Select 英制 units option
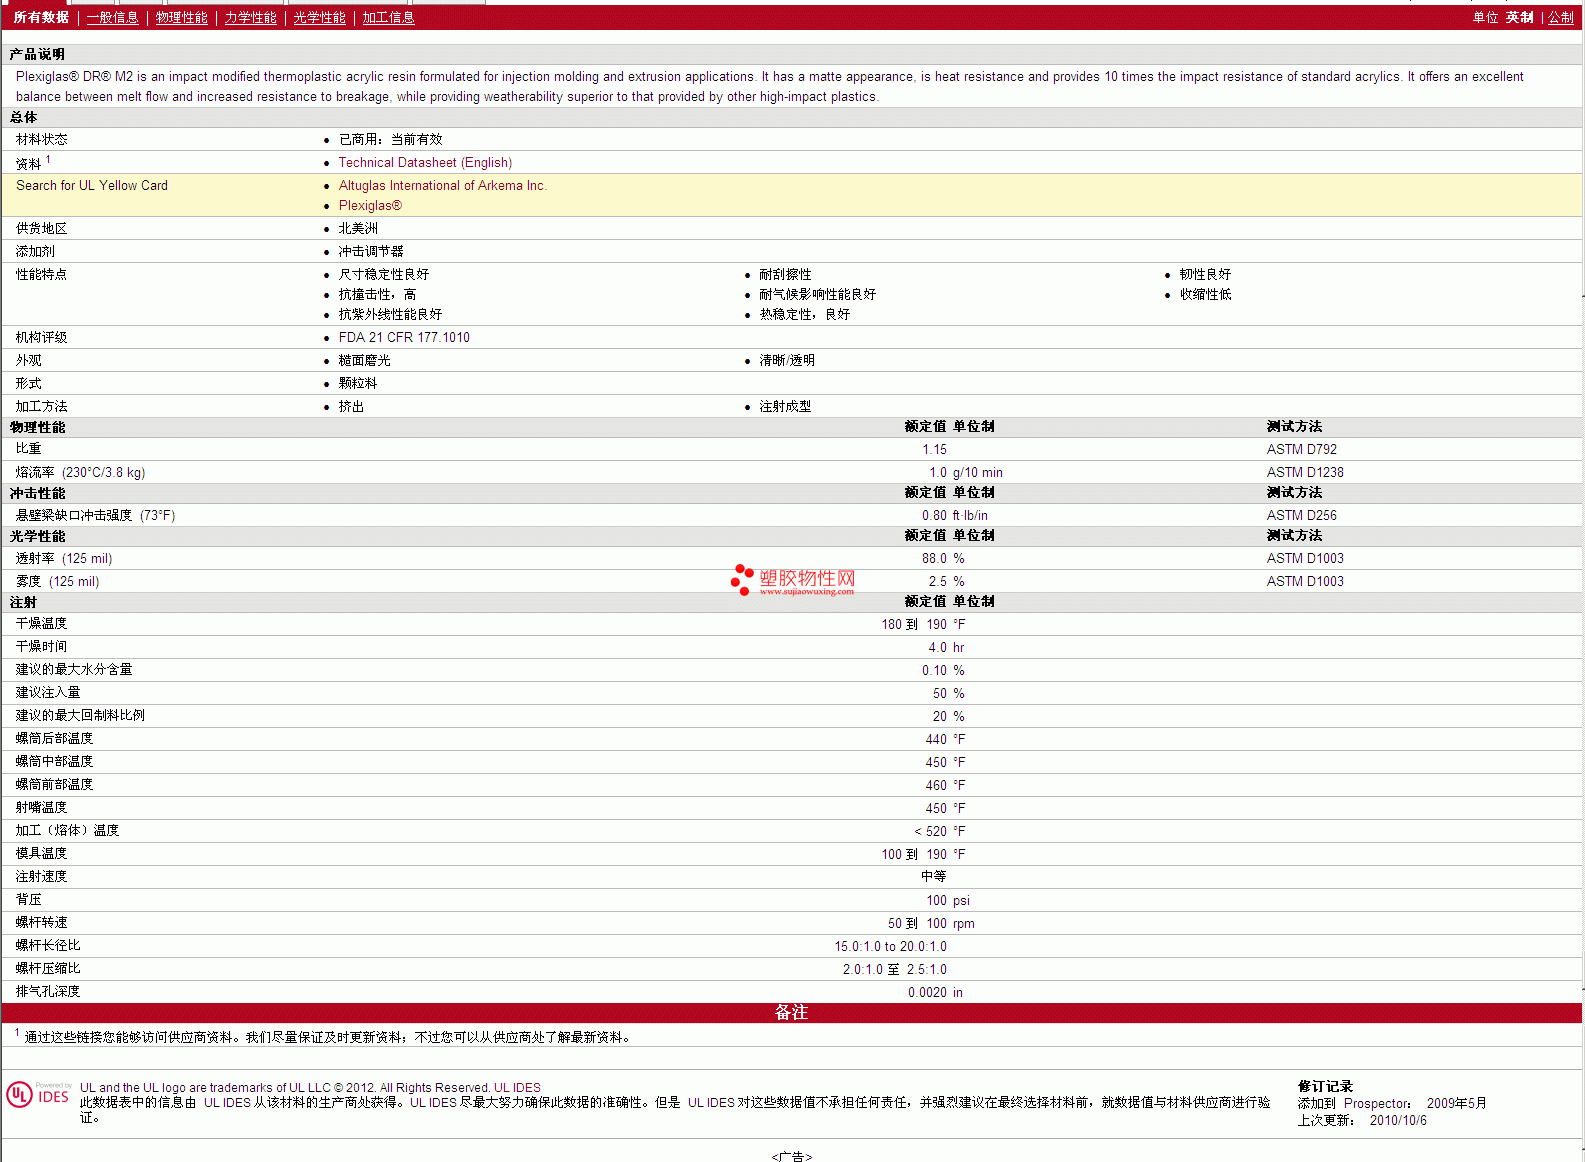This screenshot has width=1585, height=1162. 1519,18
